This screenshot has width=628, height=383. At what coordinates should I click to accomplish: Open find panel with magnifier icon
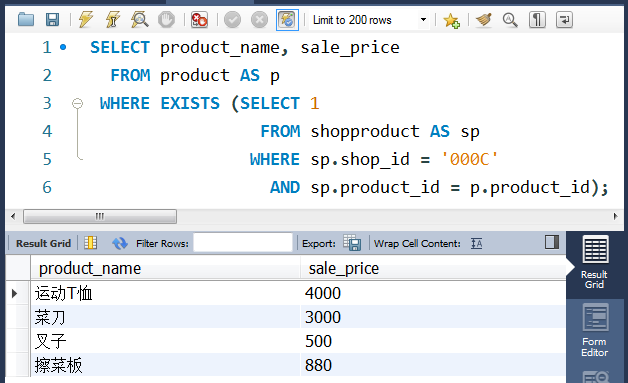[510, 19]
